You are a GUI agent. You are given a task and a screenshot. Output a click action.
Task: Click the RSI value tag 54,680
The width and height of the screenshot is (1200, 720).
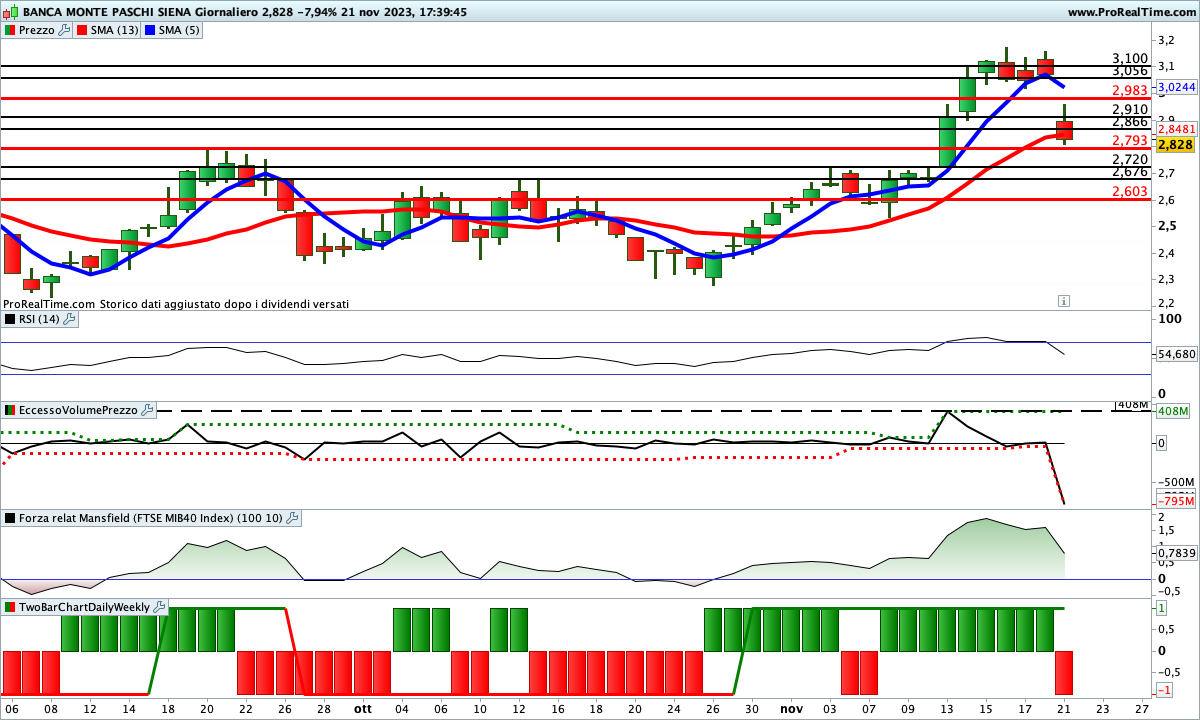pos(1176,354)
